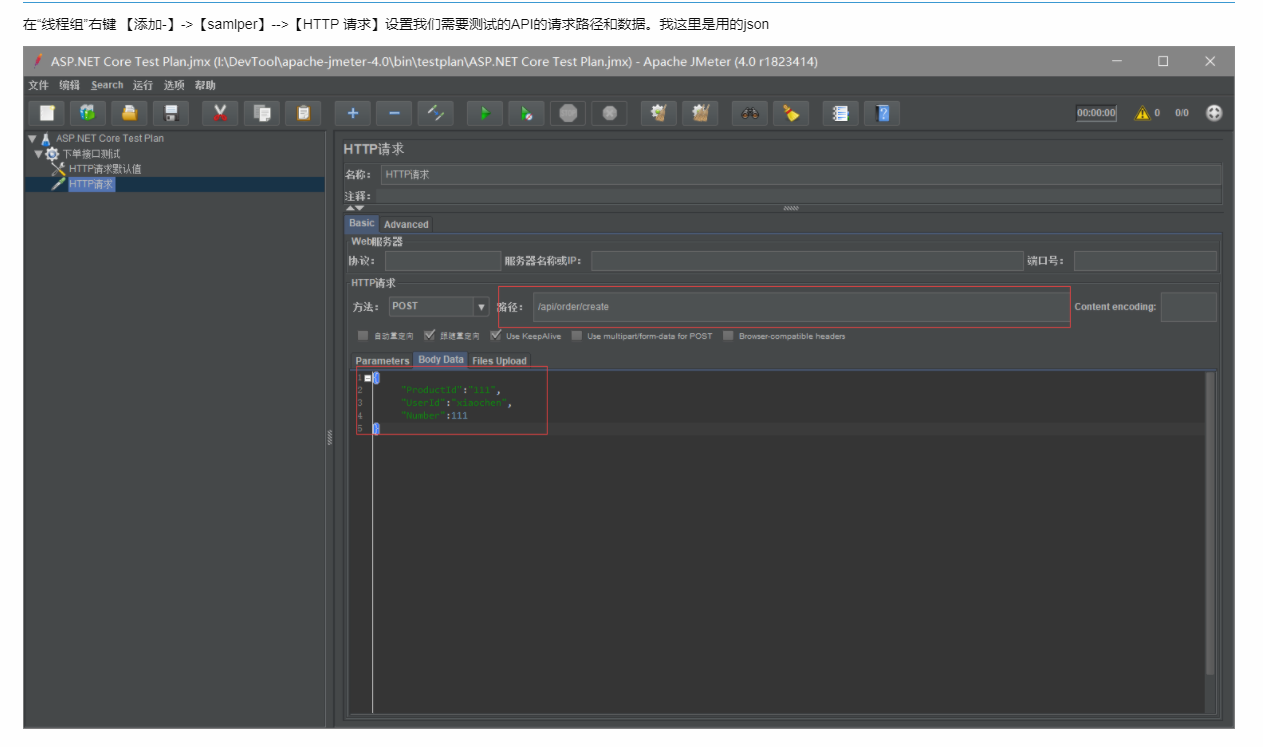
Task: Click the Clear All results icon
Action: coord(700,113)
